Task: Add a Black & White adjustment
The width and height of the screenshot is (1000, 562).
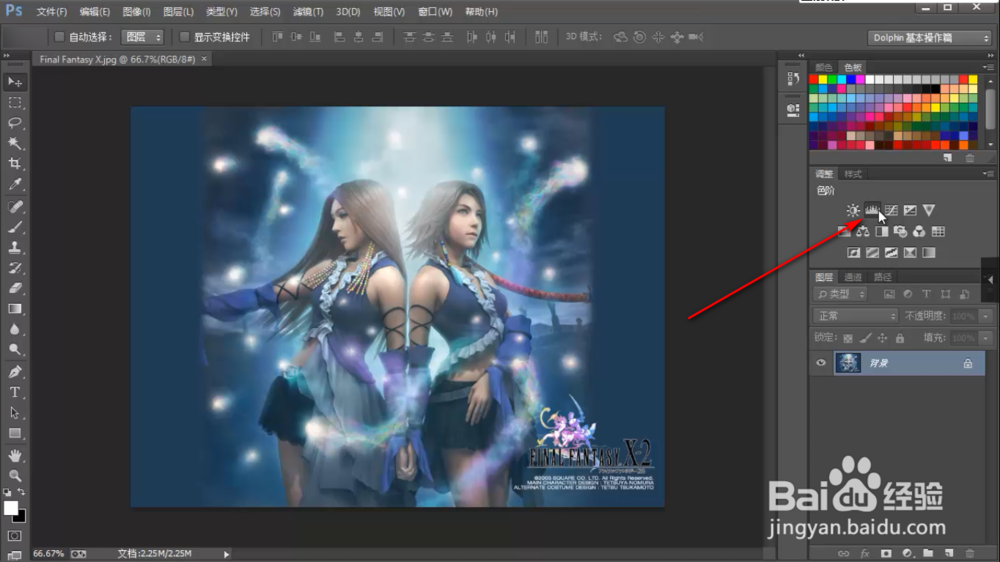Action: coord(881,232)
